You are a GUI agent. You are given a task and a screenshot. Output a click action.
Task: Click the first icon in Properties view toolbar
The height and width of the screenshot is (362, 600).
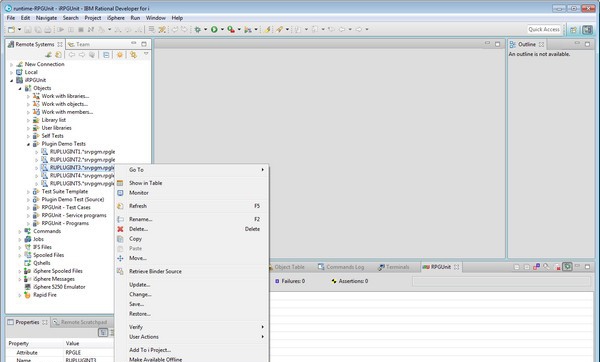coord(103,333)
